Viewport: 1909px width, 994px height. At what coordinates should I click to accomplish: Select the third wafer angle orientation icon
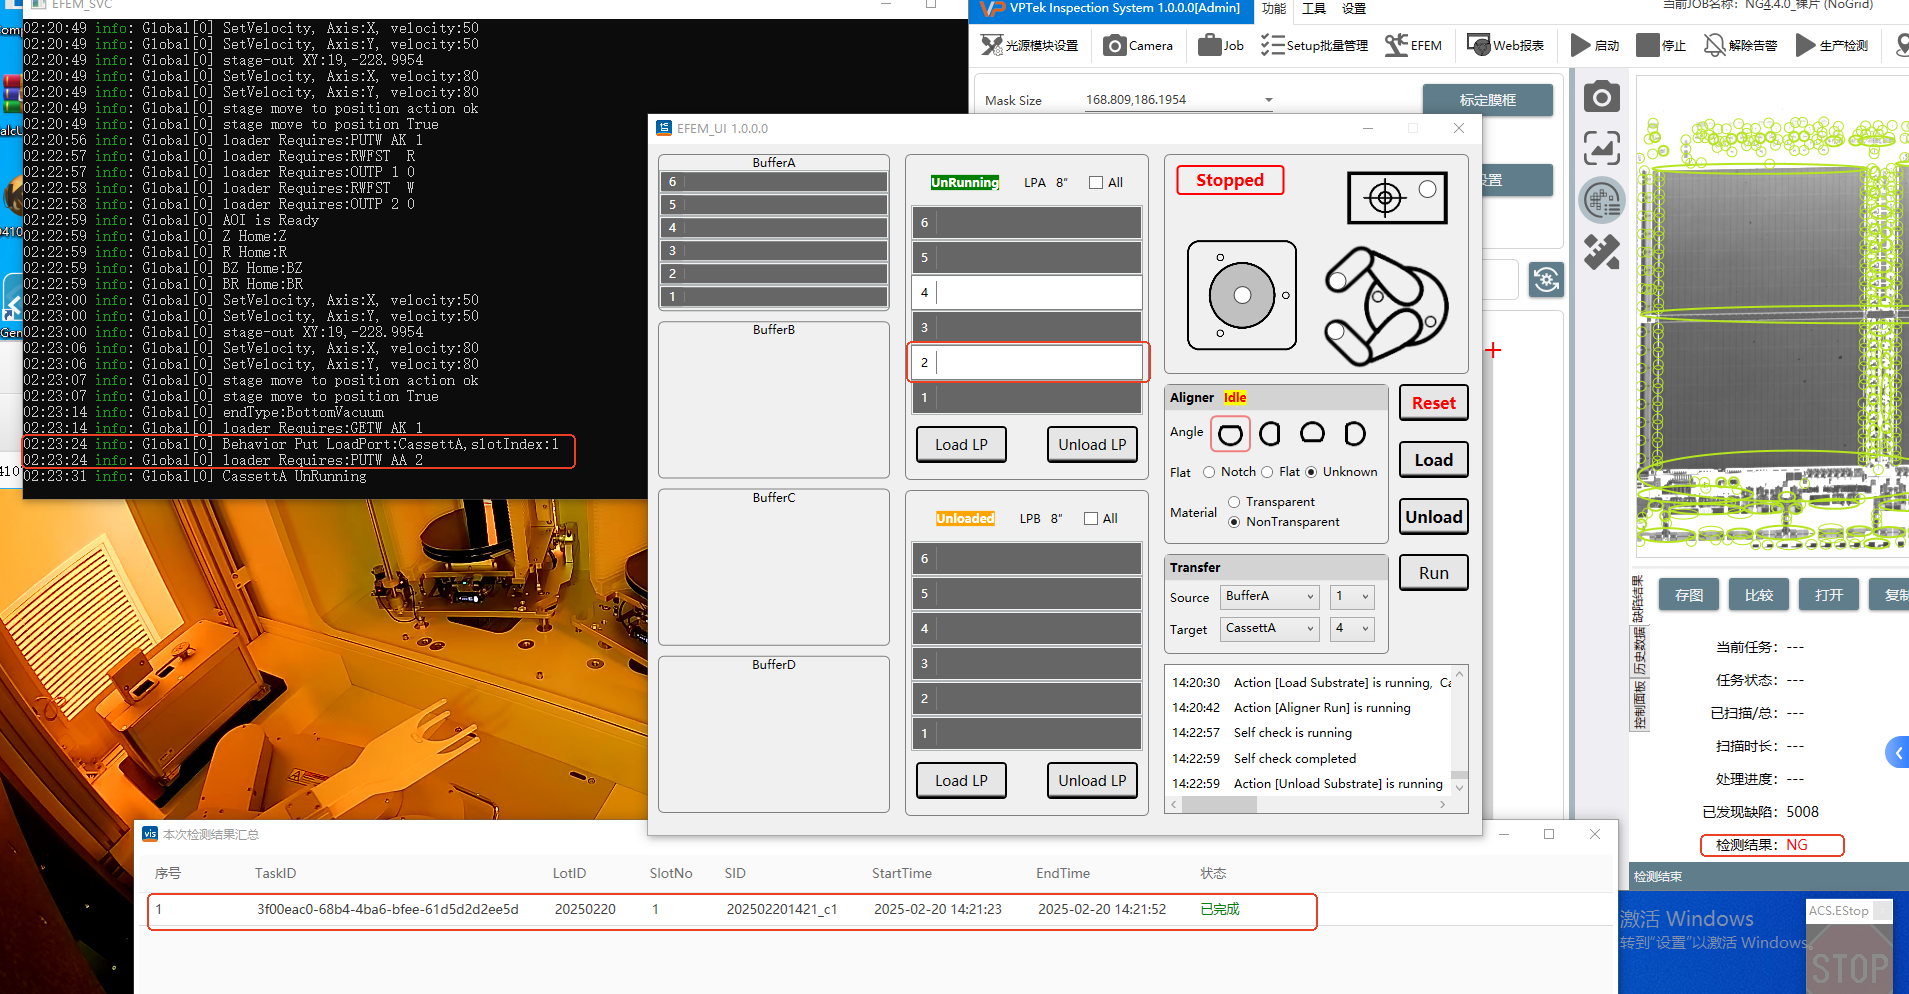coord(1312,433)
